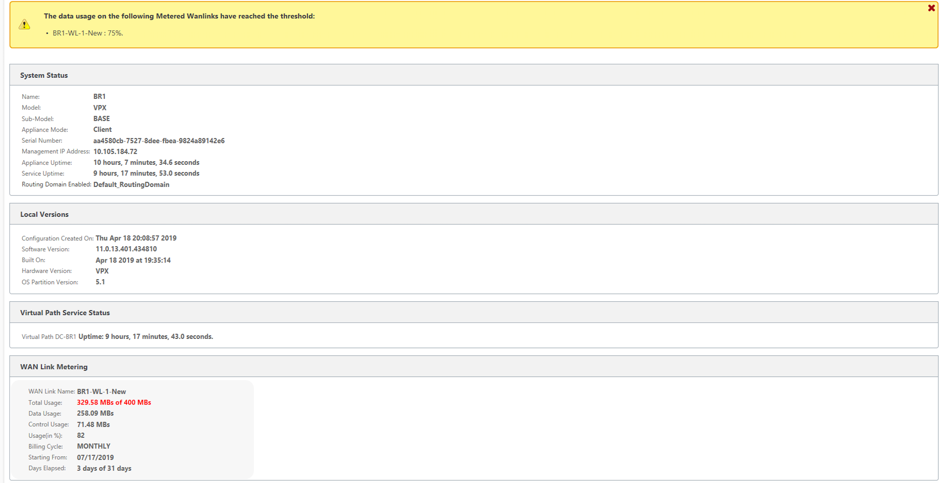Viewport: 939px width, 483px height.
Task: Select the Service Uptime value
Action: coord(147,174)
